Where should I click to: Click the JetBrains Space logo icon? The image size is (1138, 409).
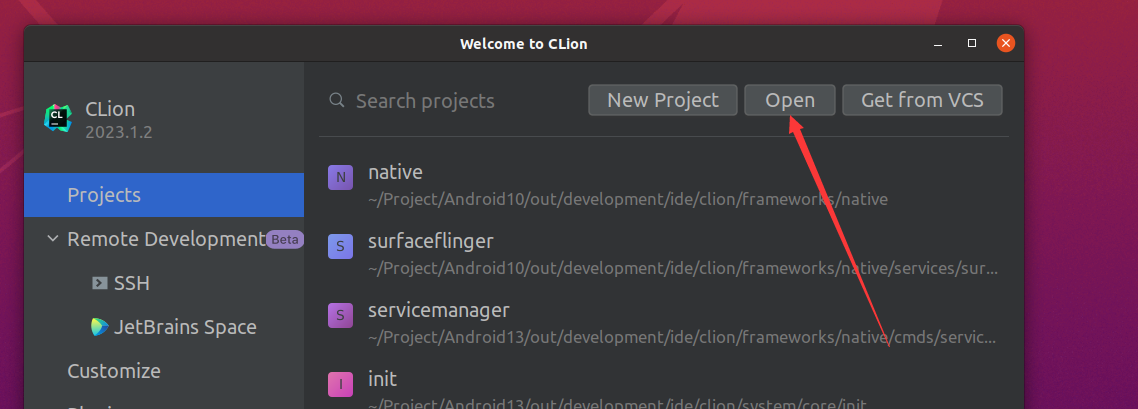click(99, 327)
